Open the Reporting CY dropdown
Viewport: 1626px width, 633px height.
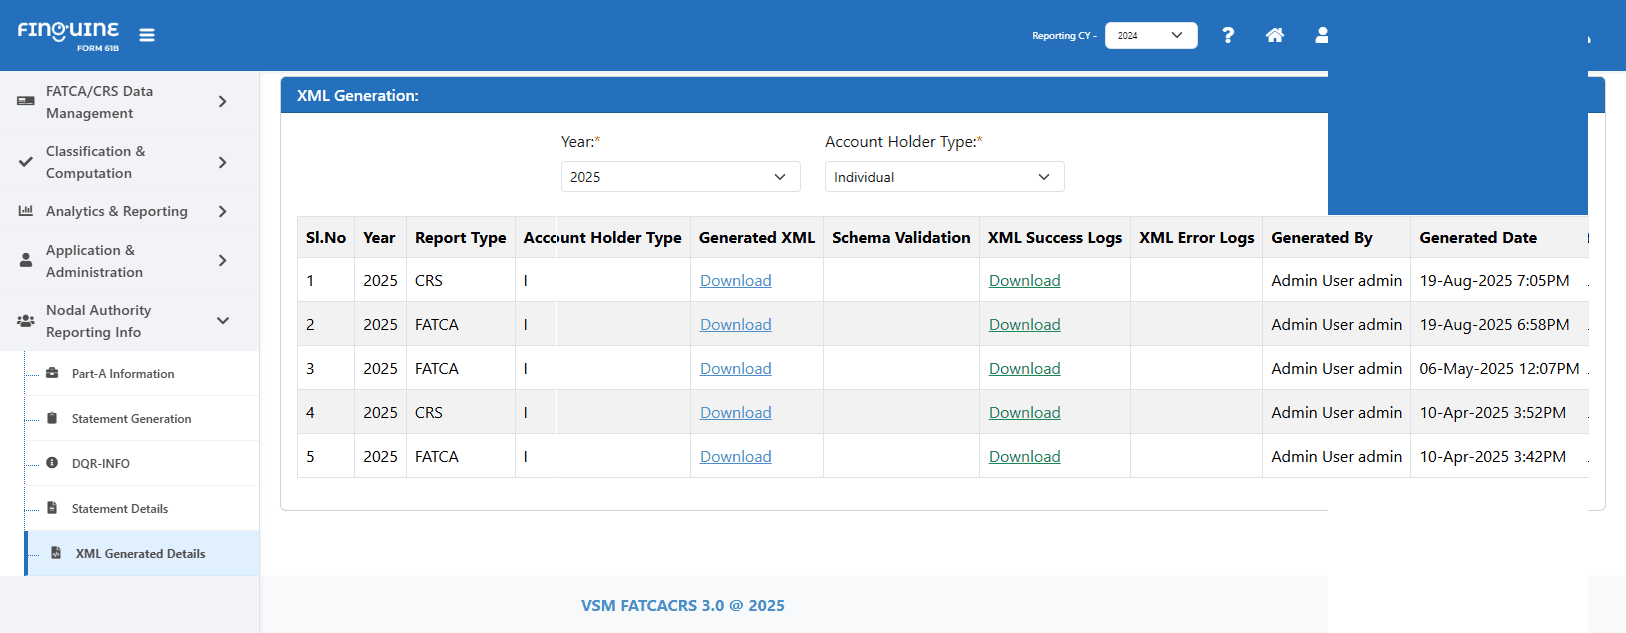[1150, 35]
